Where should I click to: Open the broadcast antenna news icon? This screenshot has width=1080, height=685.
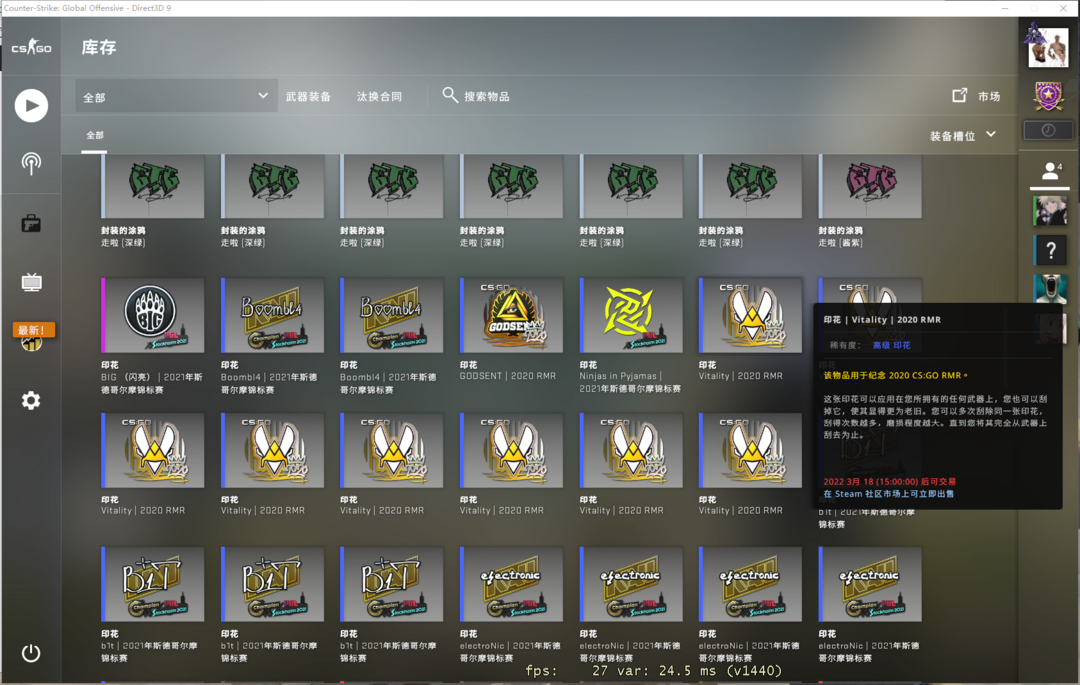[31, 164]
